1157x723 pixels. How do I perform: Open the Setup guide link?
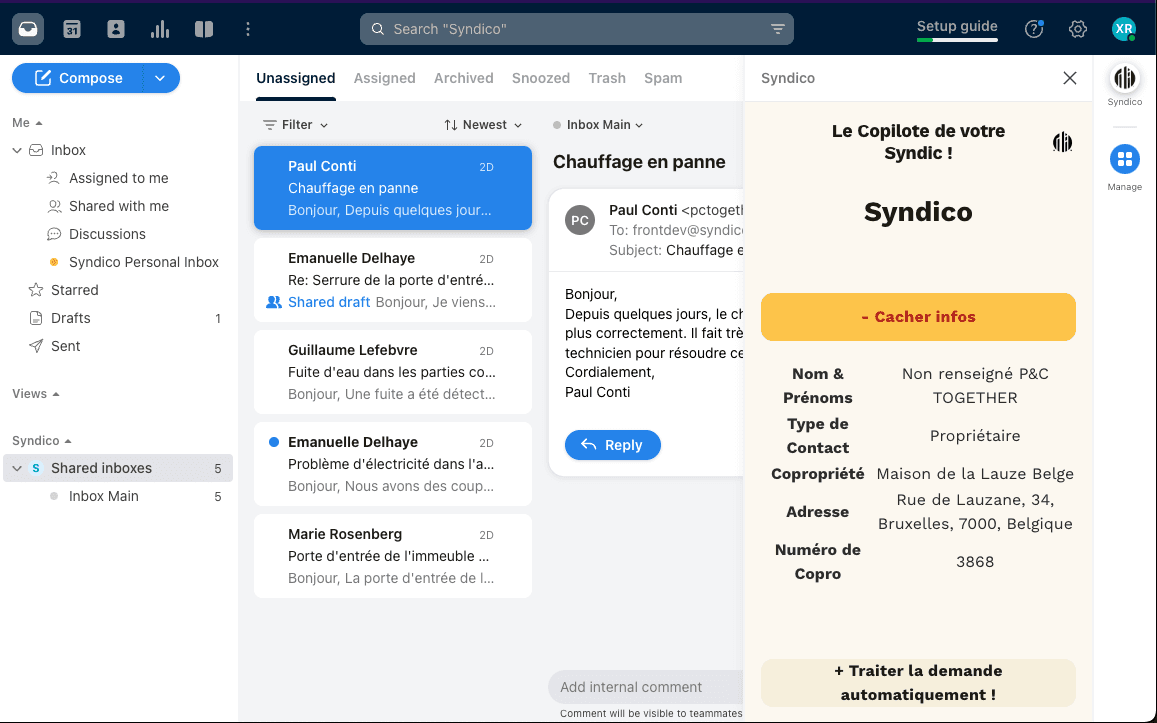click(x=957, y=26)
